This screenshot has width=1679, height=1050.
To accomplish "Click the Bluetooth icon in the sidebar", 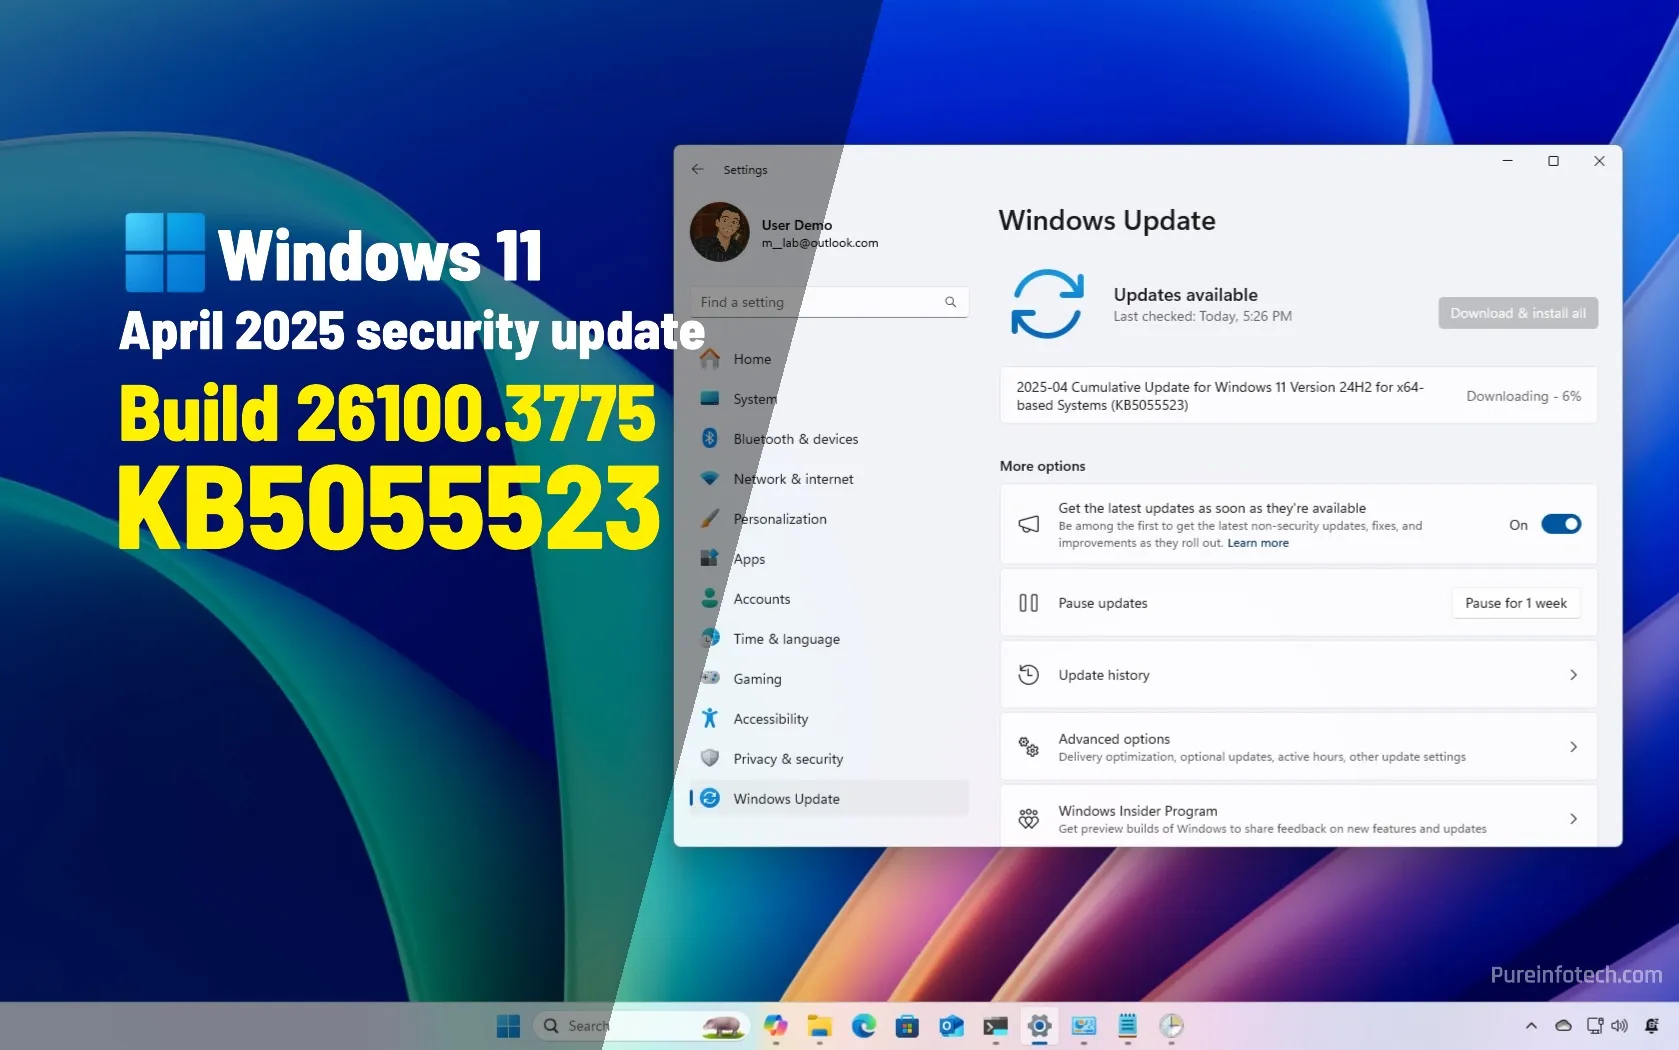I will click(x=710, y=439).
